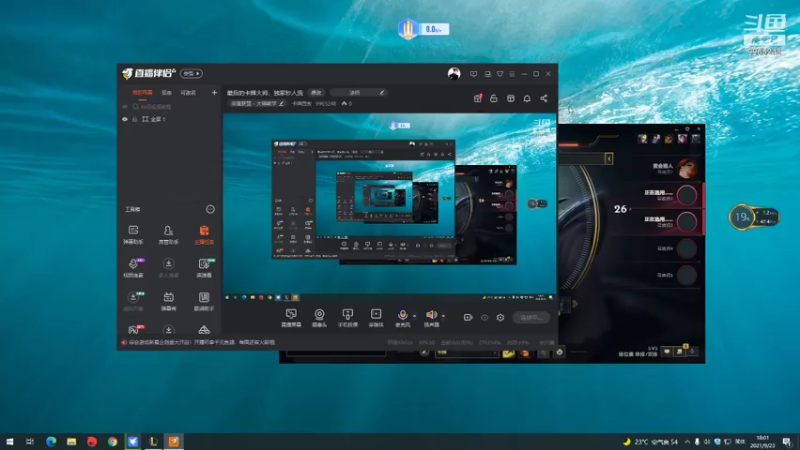Image resolution: width=800 pixels, height=450 pixels.
Task: Click the greyed start streaming button
Action: pos(531,317)
